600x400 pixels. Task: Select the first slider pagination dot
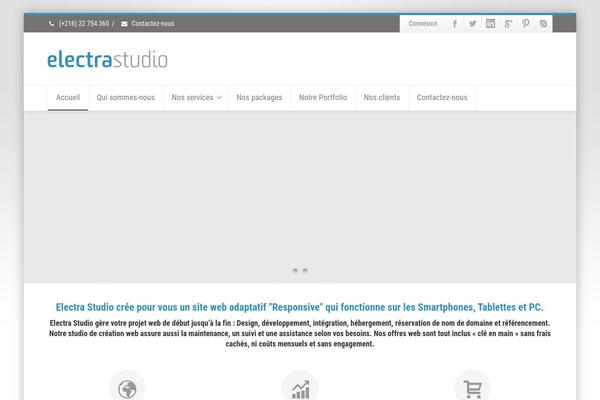click(295, 270)
